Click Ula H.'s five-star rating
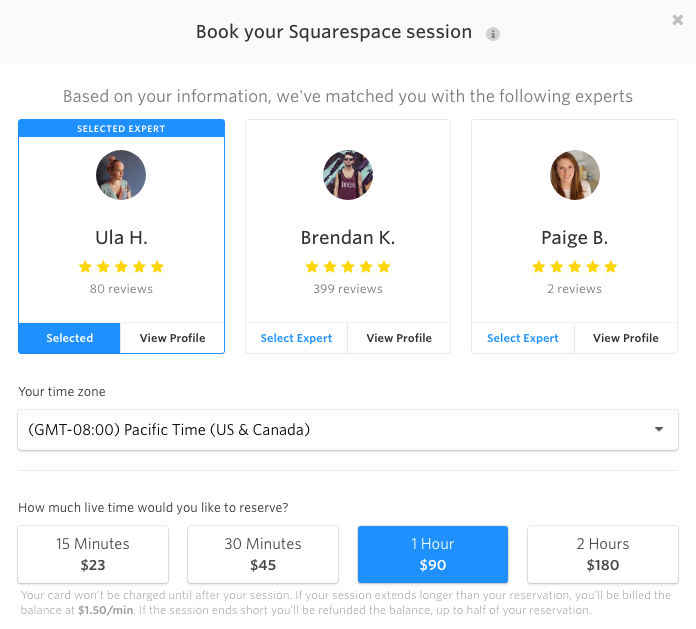The height and width of the screenshot is (629, 696). click(121, 267)
